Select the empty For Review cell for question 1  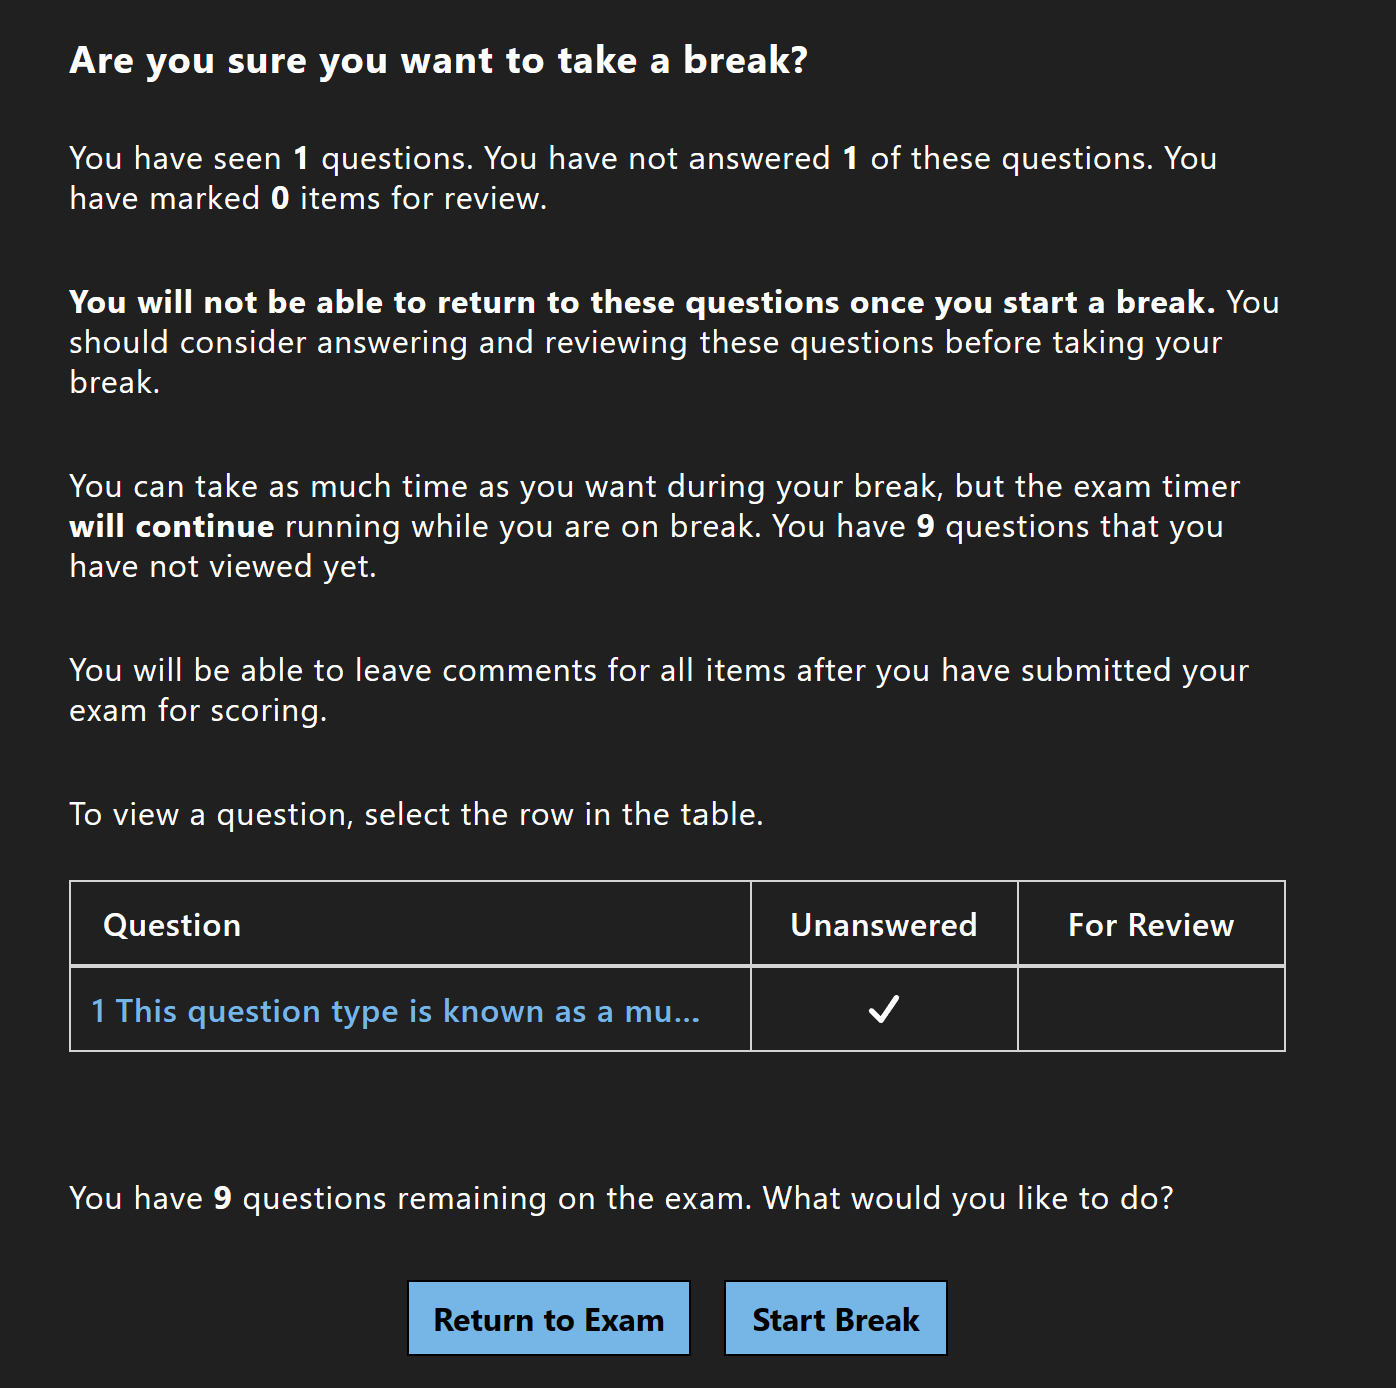pos(1151,1009)
